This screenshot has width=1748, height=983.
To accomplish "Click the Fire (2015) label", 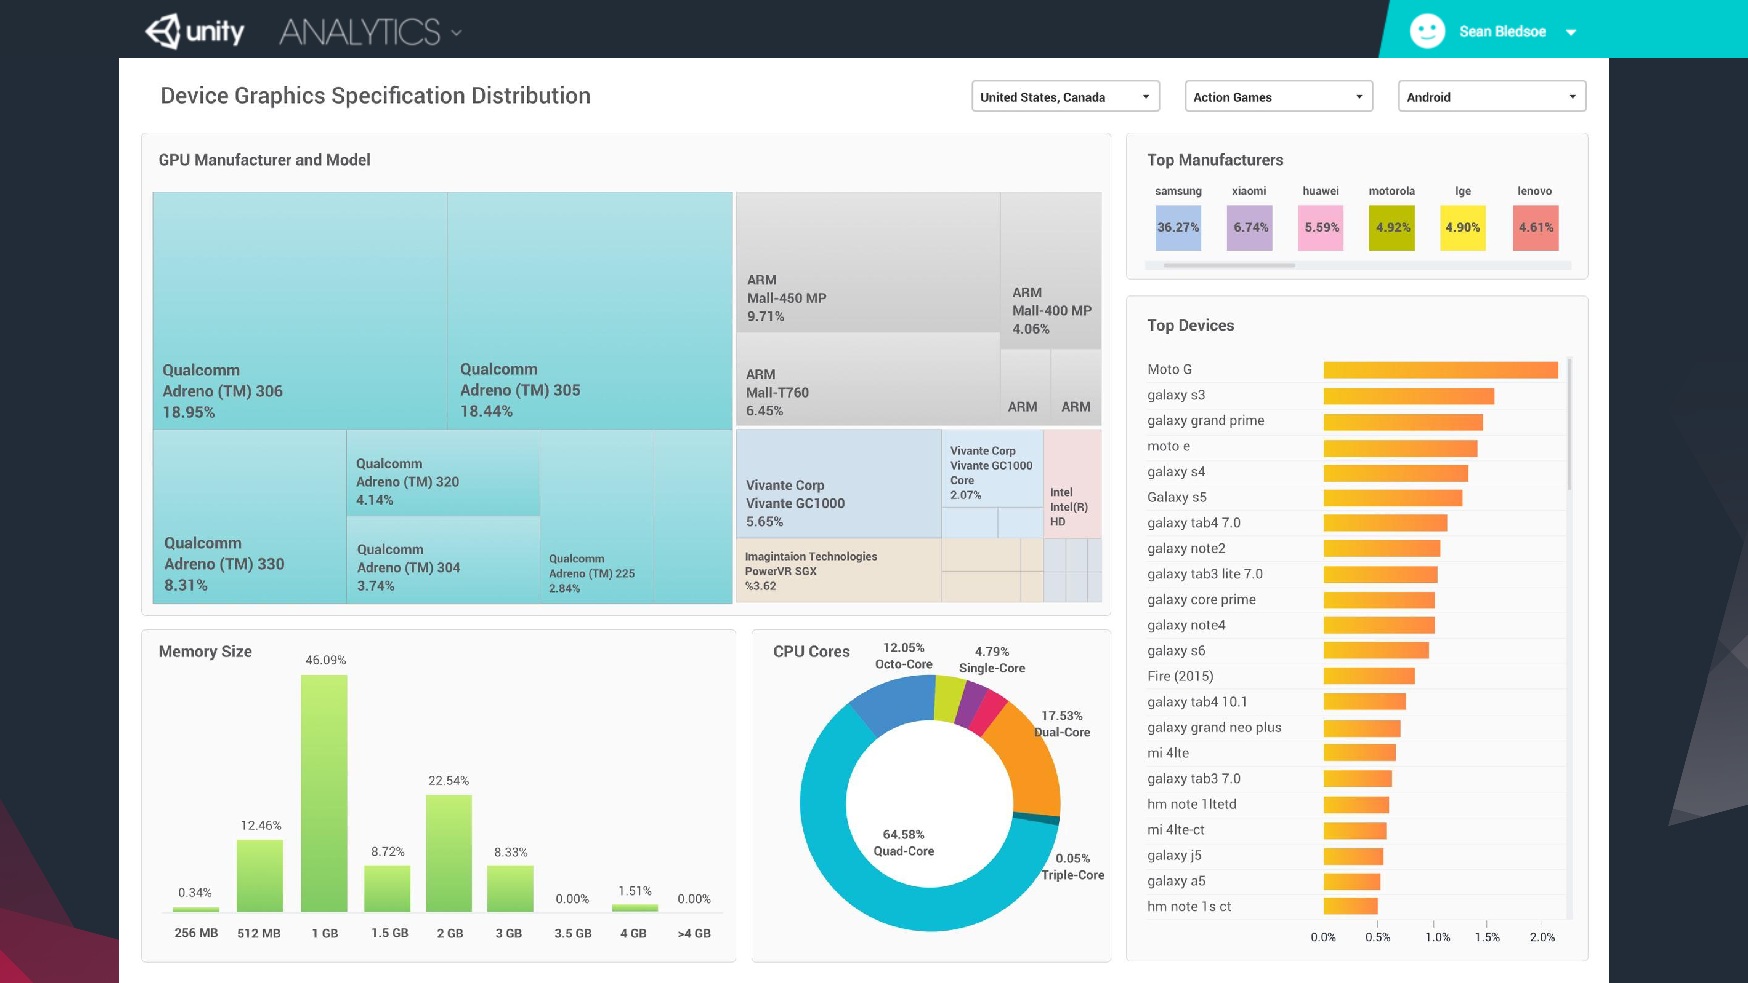I will (x=1180, y=676).
